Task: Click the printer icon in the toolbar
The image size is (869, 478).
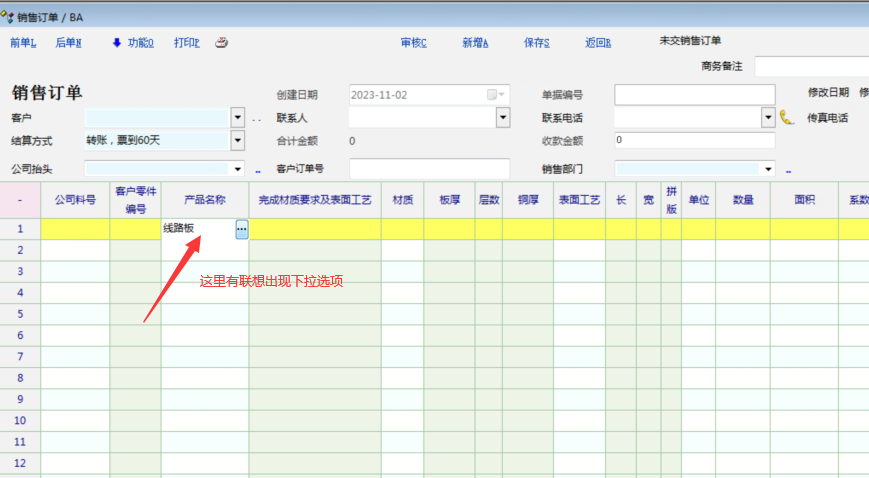Action: [222, 43]
